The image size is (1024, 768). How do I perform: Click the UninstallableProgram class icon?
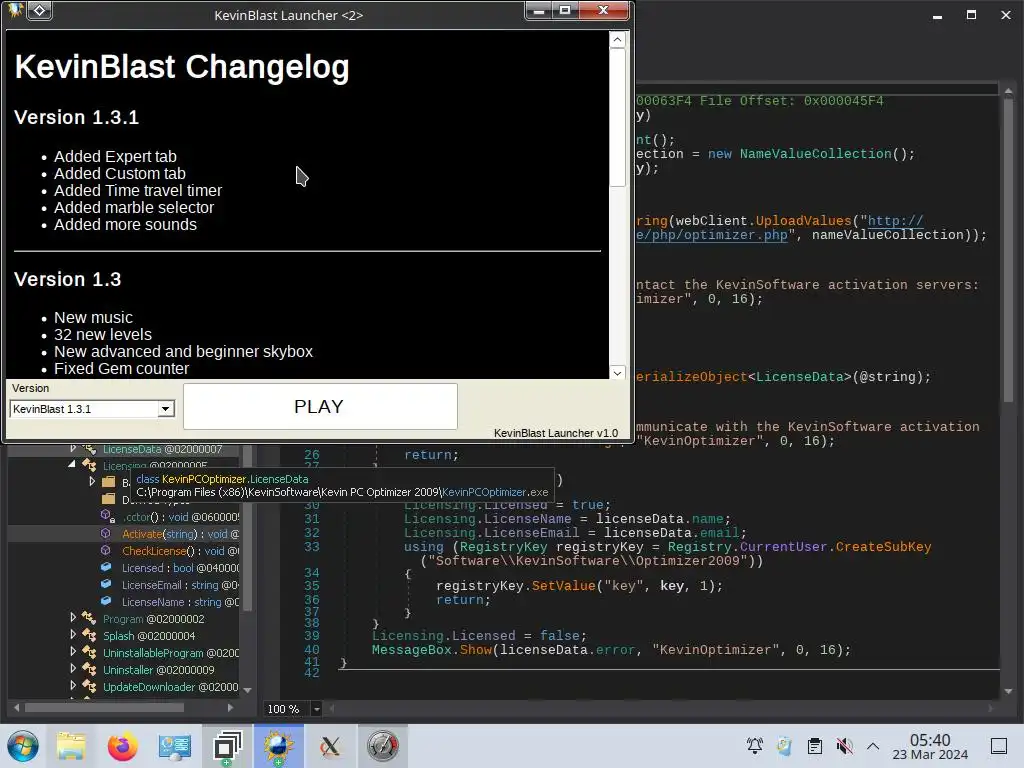click(89, 652)
